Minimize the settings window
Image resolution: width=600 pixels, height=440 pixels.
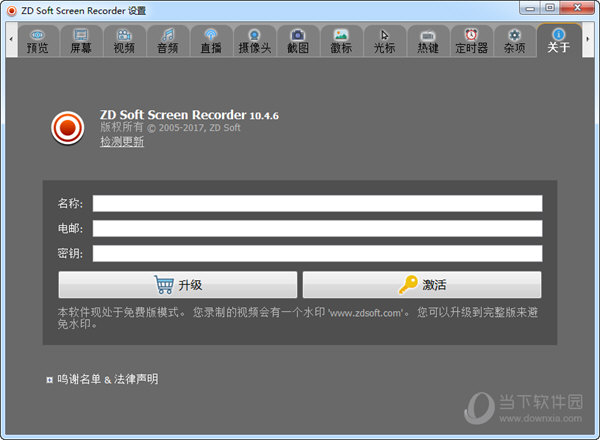point(530,8)
